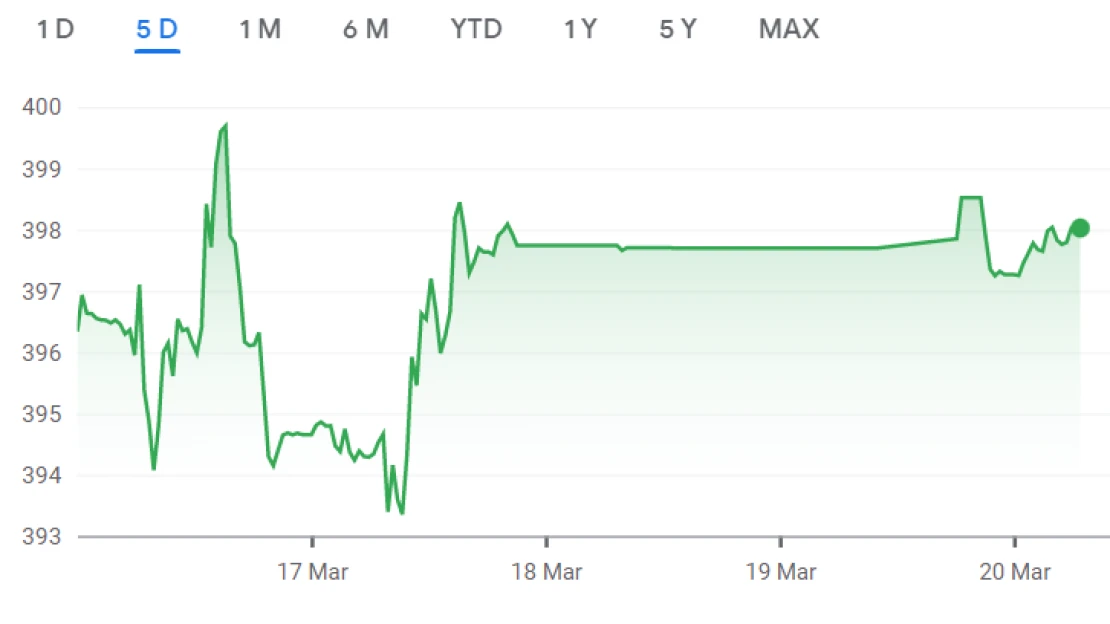
Task: Show the MAX time range
Action: (x=789, y=29)
